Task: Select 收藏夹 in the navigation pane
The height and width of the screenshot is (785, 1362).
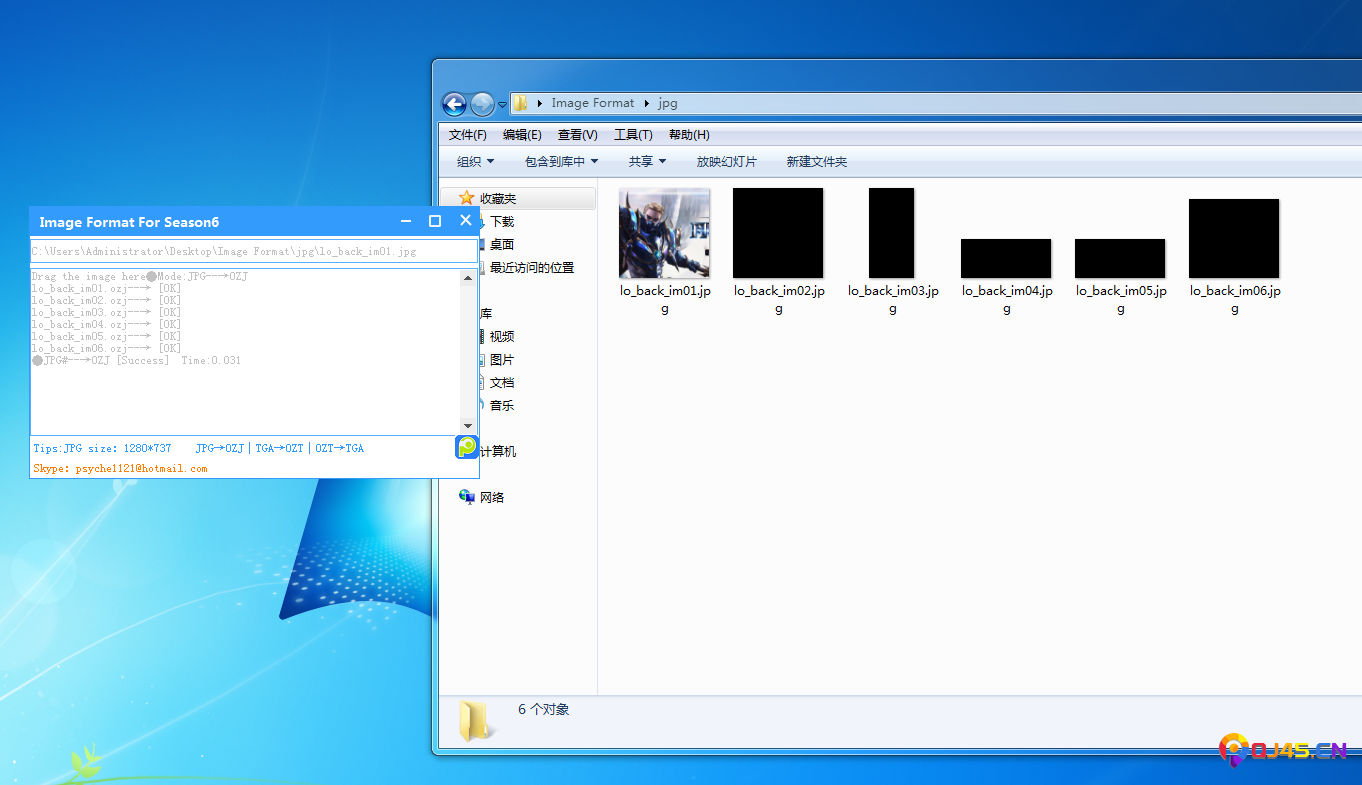Action: 498,198
